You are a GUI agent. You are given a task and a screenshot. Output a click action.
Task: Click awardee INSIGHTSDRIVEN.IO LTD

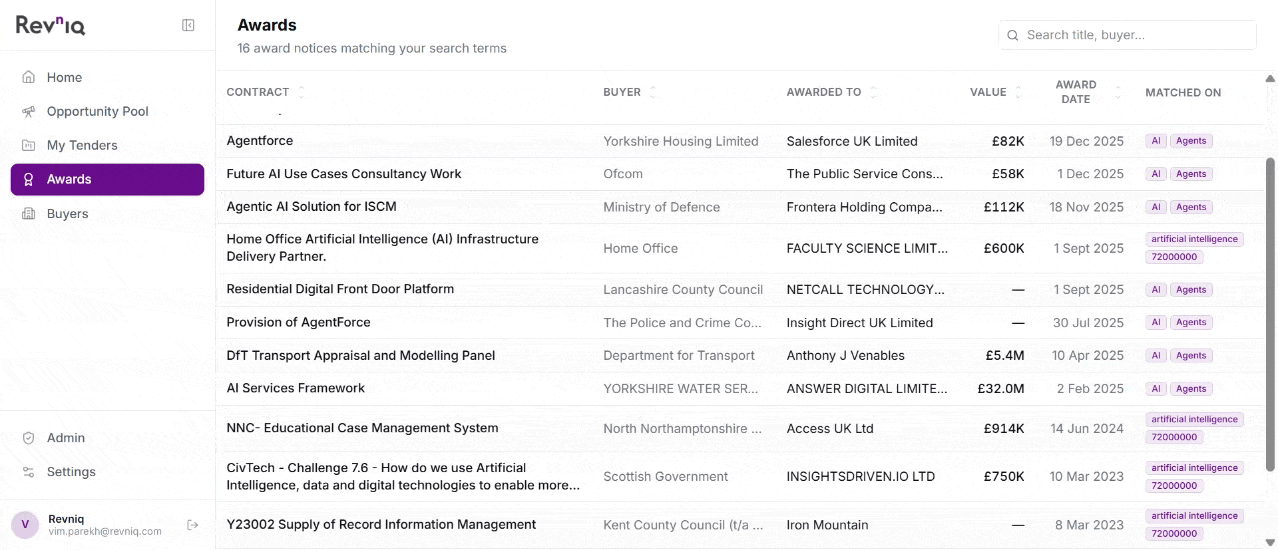[x=861, y=476]
